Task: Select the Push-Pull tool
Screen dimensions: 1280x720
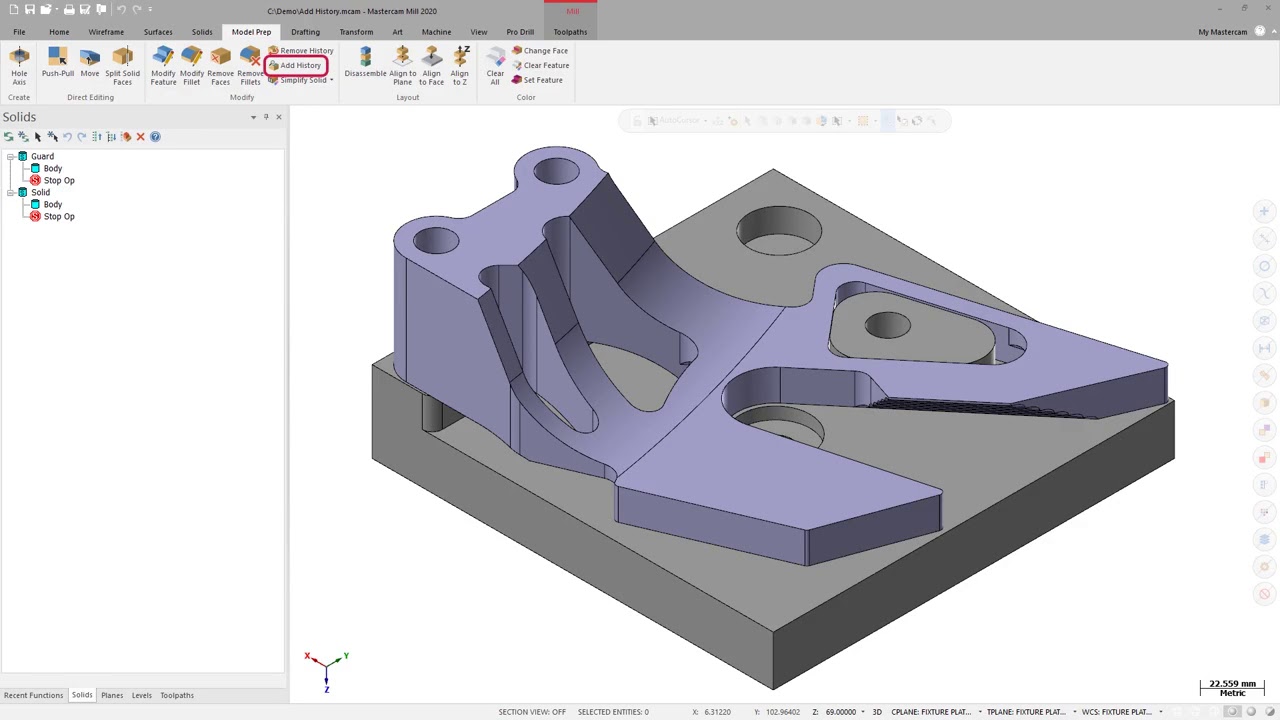Action: click(58, 62)
